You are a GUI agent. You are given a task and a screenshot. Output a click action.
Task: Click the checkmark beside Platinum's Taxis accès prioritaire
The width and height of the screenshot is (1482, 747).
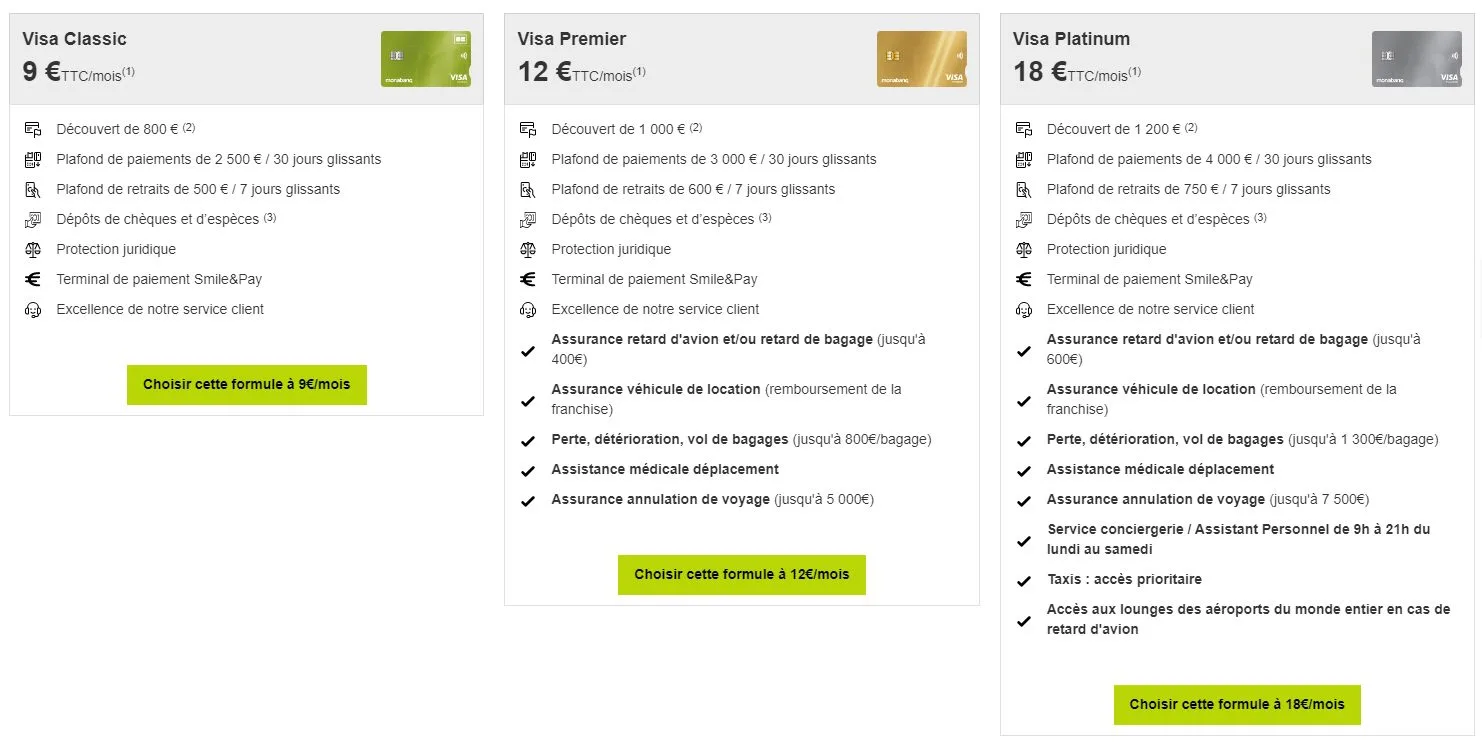[x=1023, y=581]
